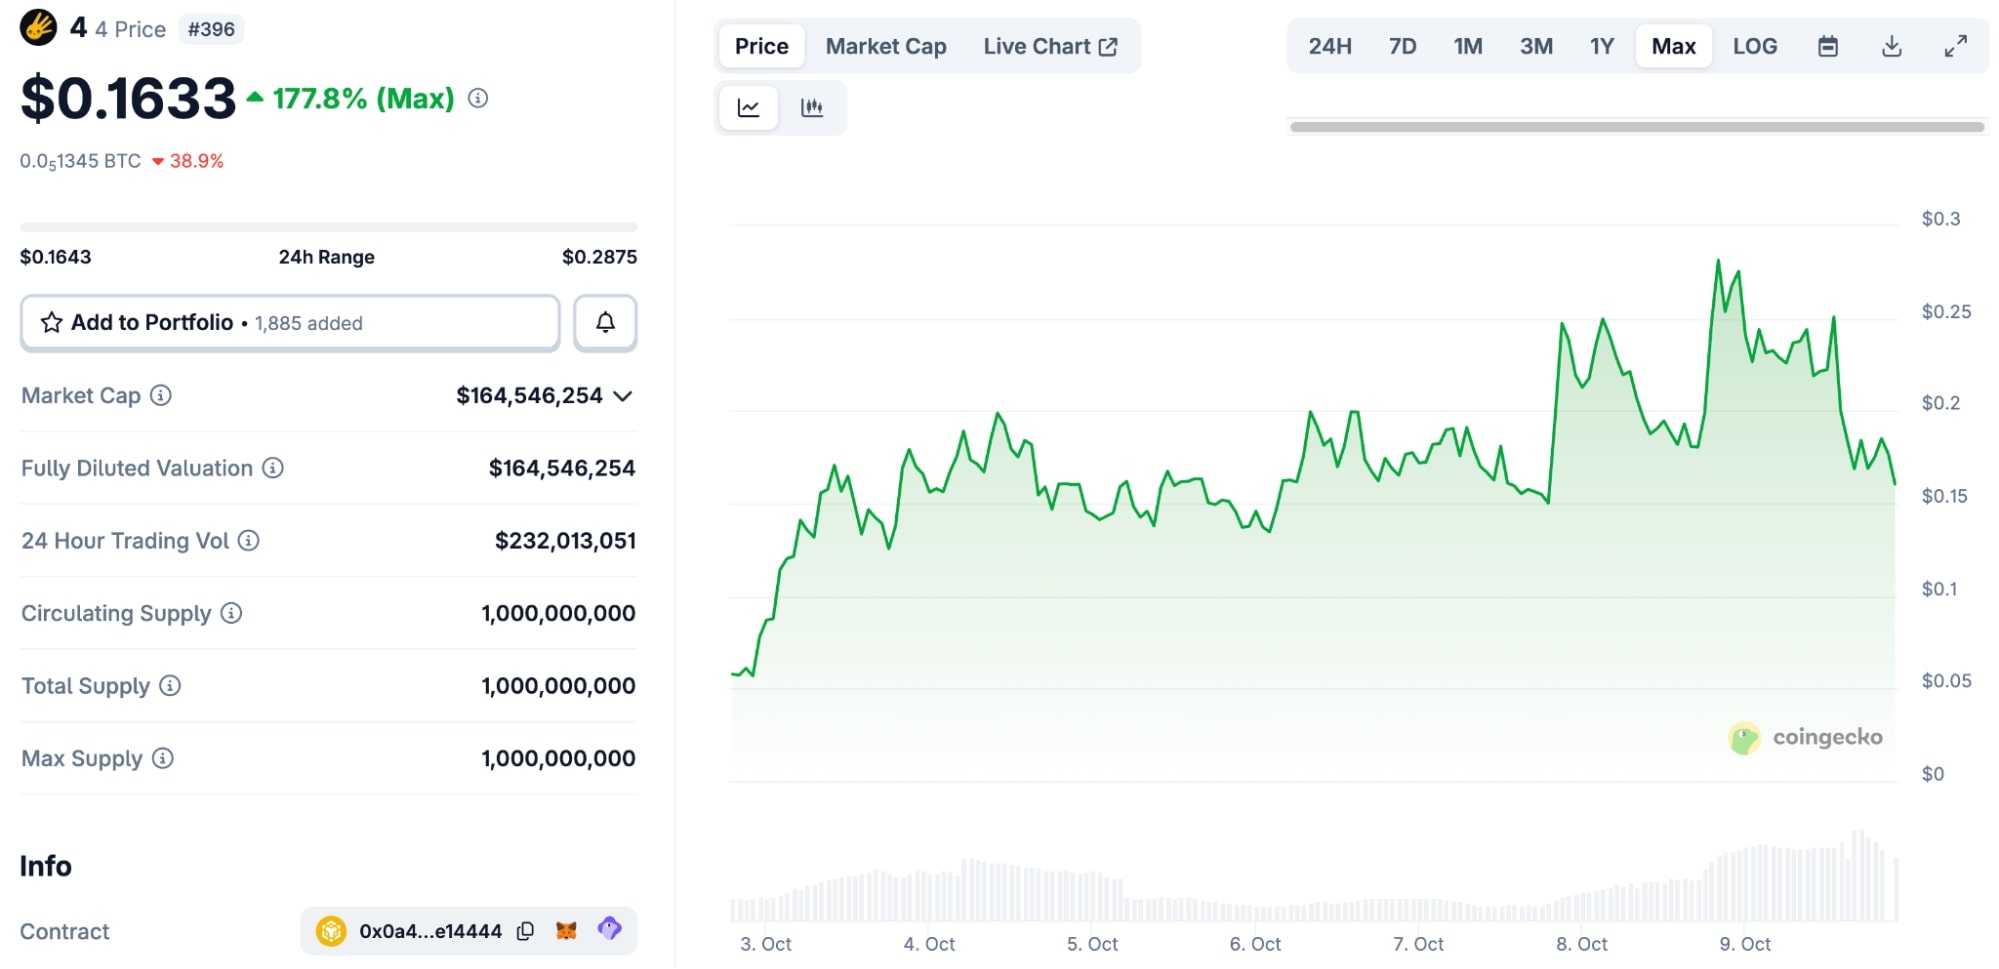Expand the Market Cap value chevron
1999x969 pixels.
[x=623, y=396]
